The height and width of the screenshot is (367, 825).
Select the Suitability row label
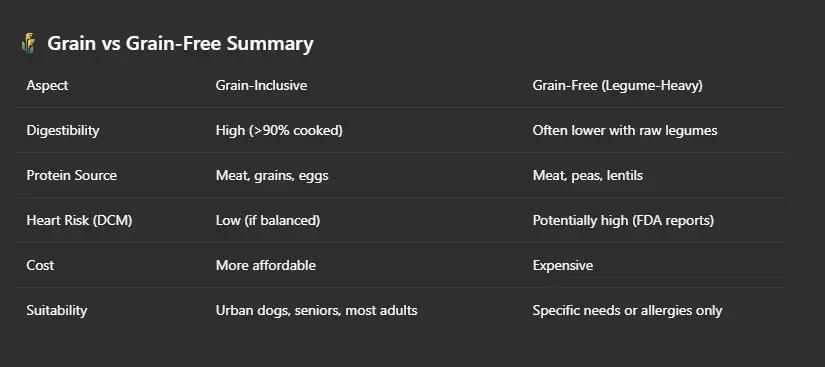57,310
